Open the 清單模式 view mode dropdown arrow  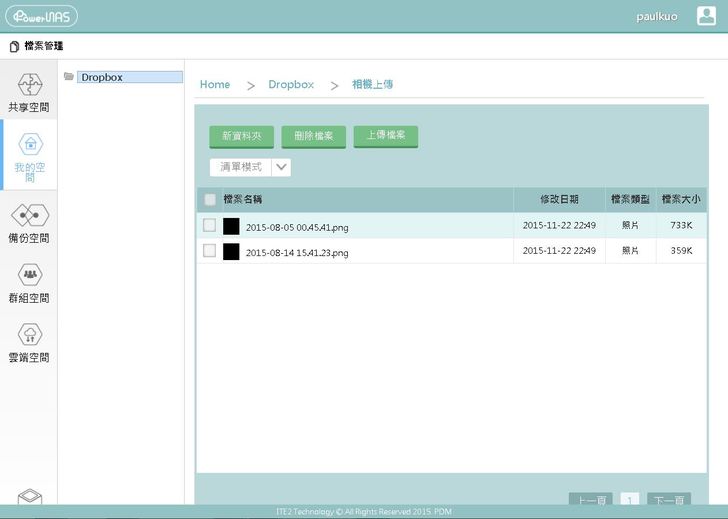pos(281,167)
